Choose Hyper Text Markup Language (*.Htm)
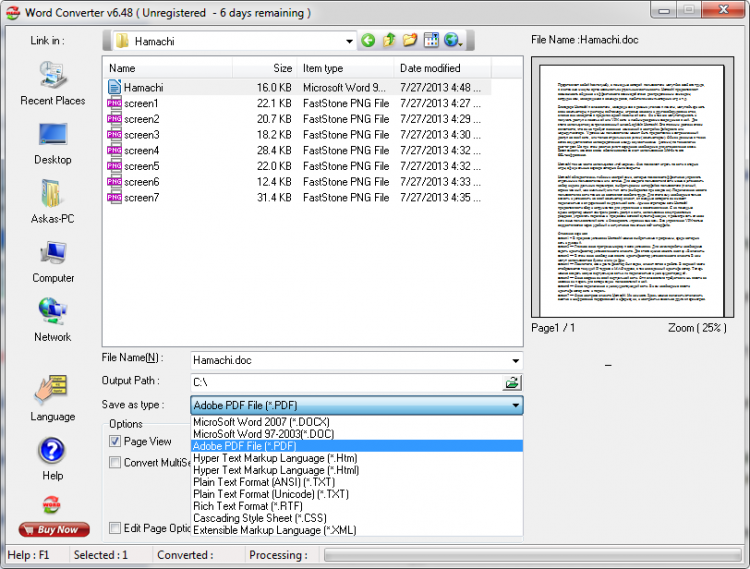Image resolution: width=750 pixels, height=569 pixels. [x=356, y=458]
